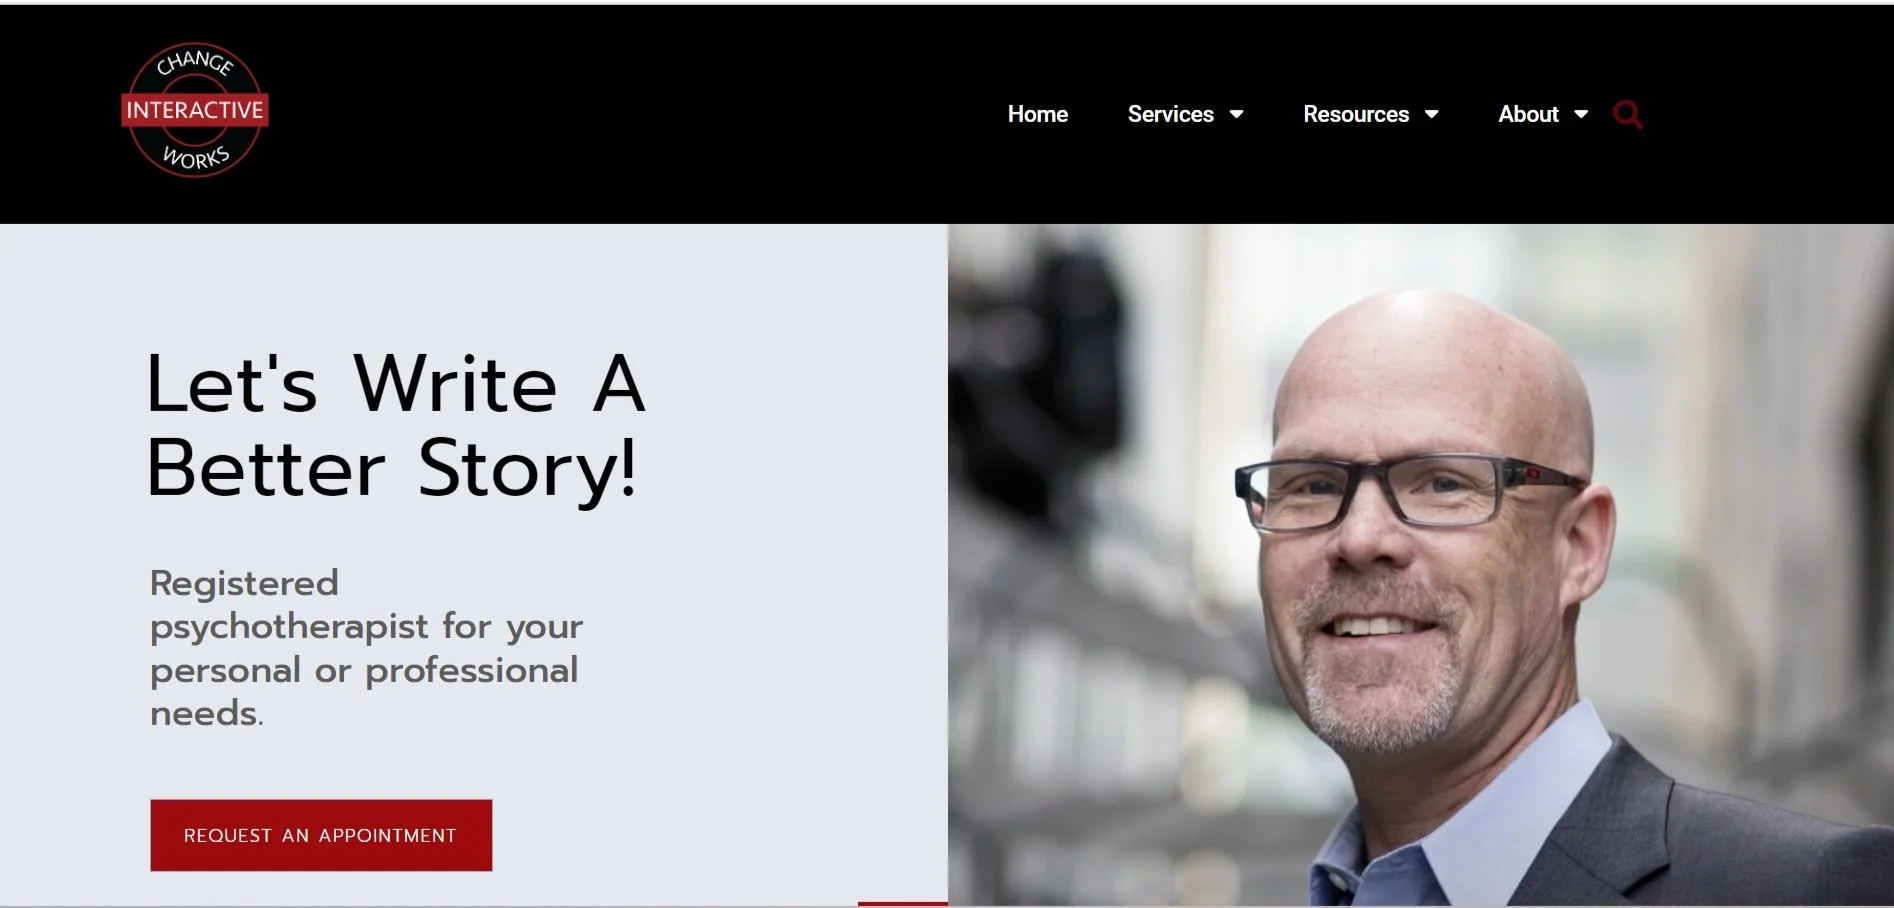This screenshot has width=1894, height=908.
Task: Click "personal or professional" tagline text
Action: (x=364, y=671)
